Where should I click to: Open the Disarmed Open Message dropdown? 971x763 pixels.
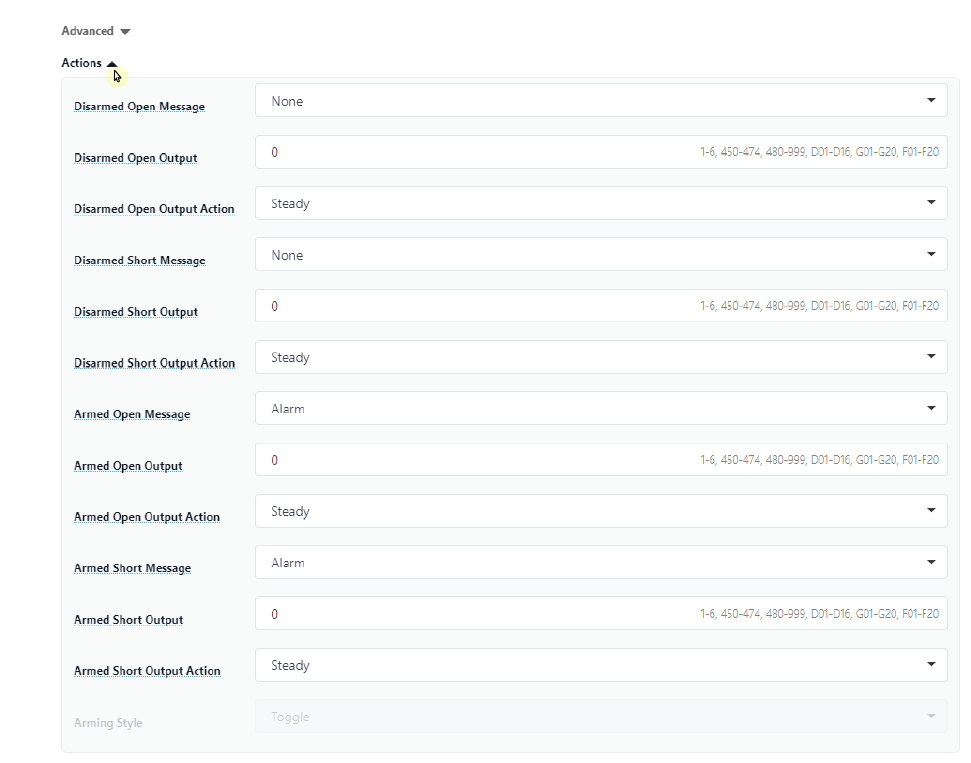click(601, 100)
